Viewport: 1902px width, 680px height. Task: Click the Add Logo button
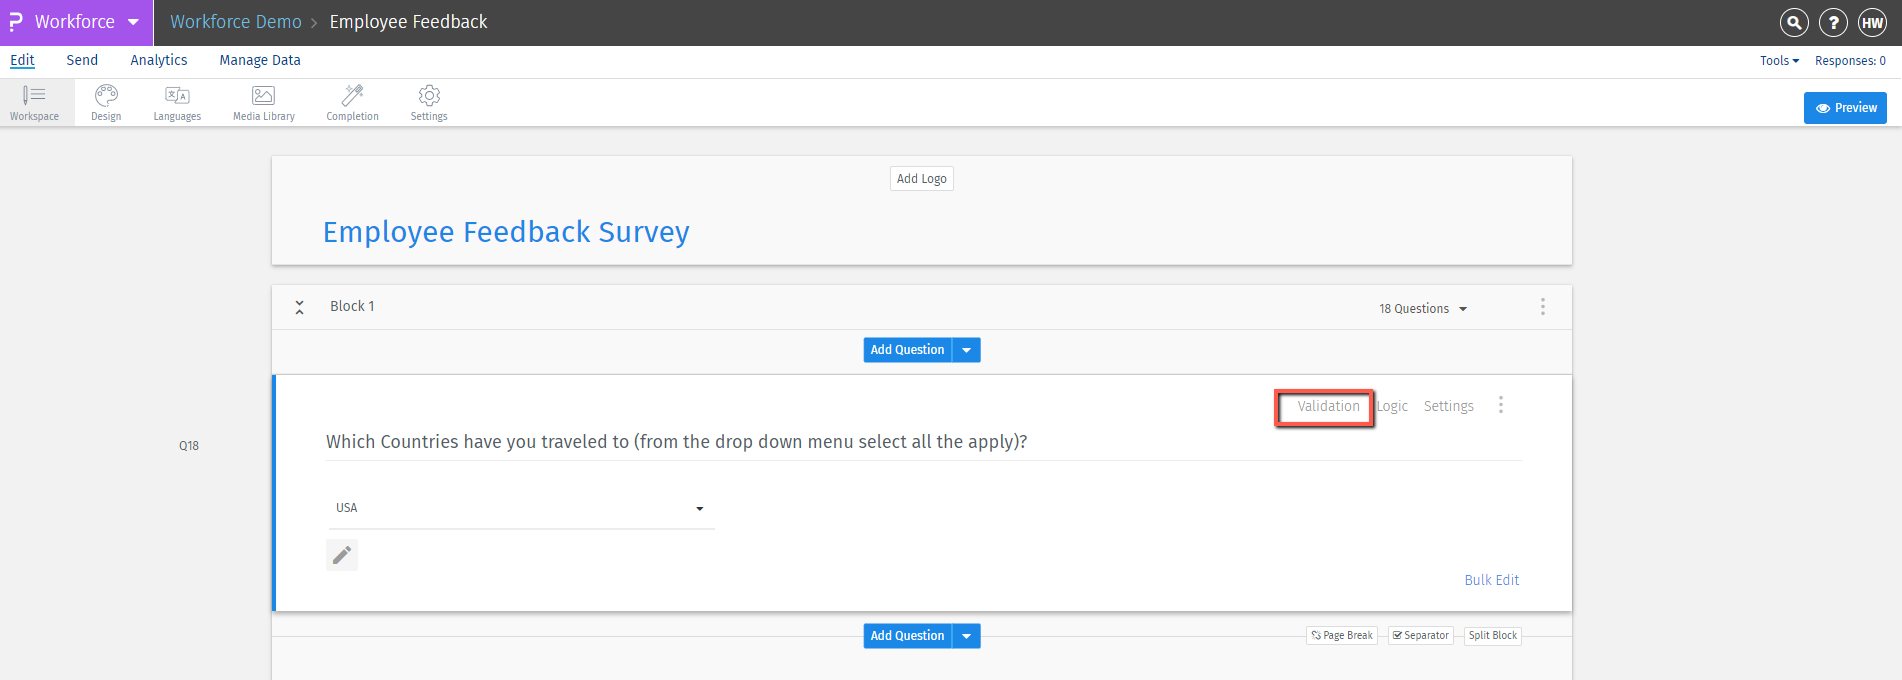coord(921,179)
